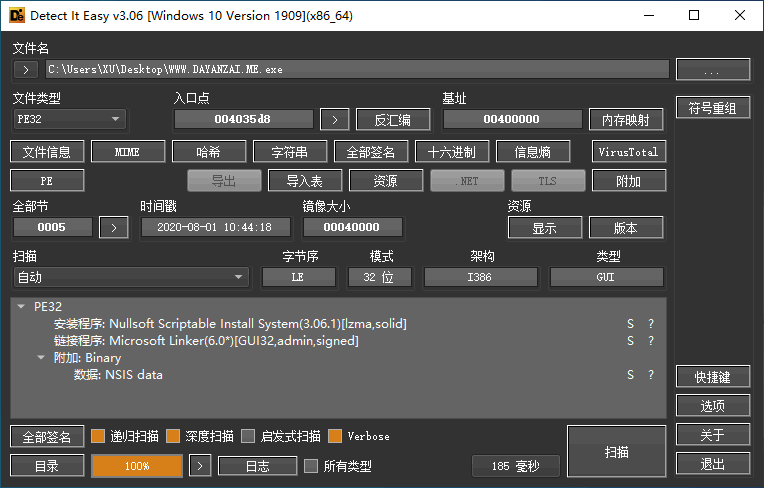Click 全部签名 button in top row
Screen dimensions: 764x488
(370, 152)
